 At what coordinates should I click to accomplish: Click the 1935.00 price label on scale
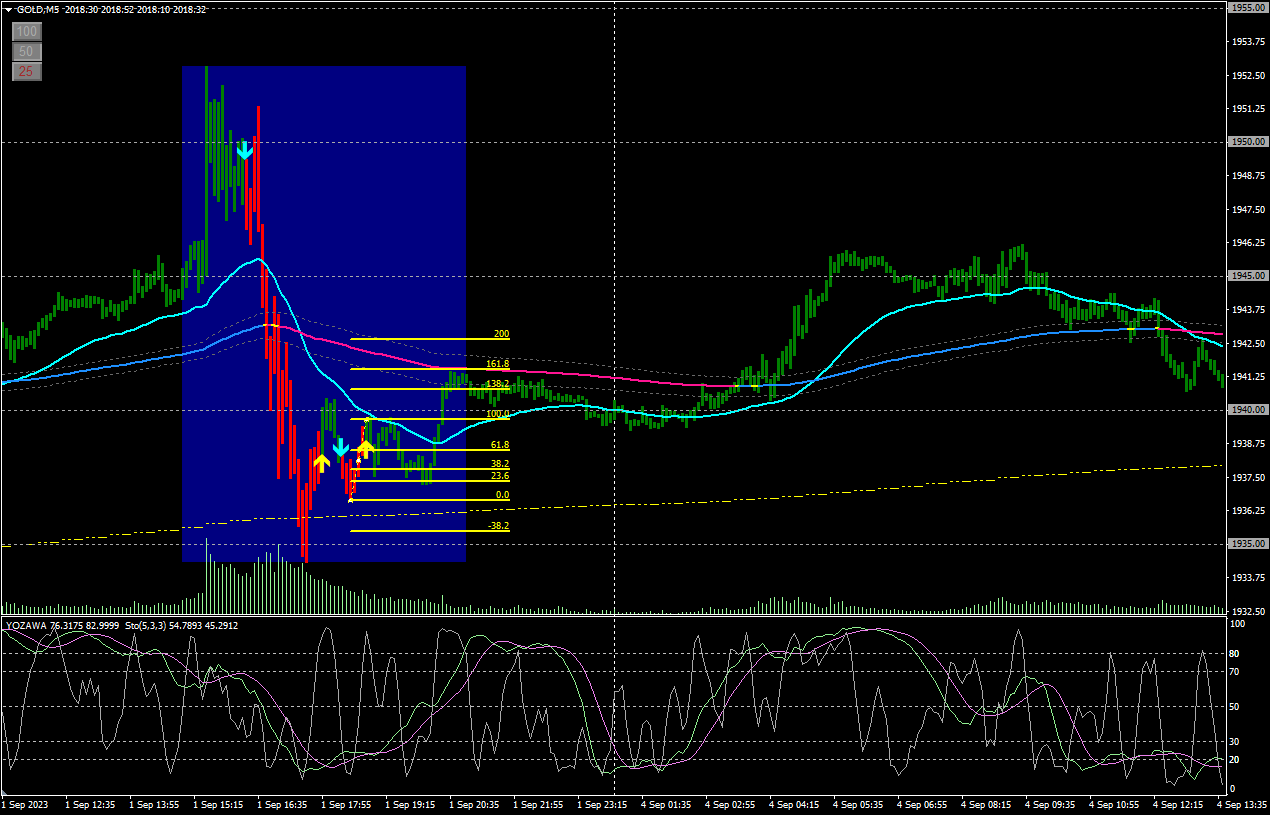(1247, 544)
